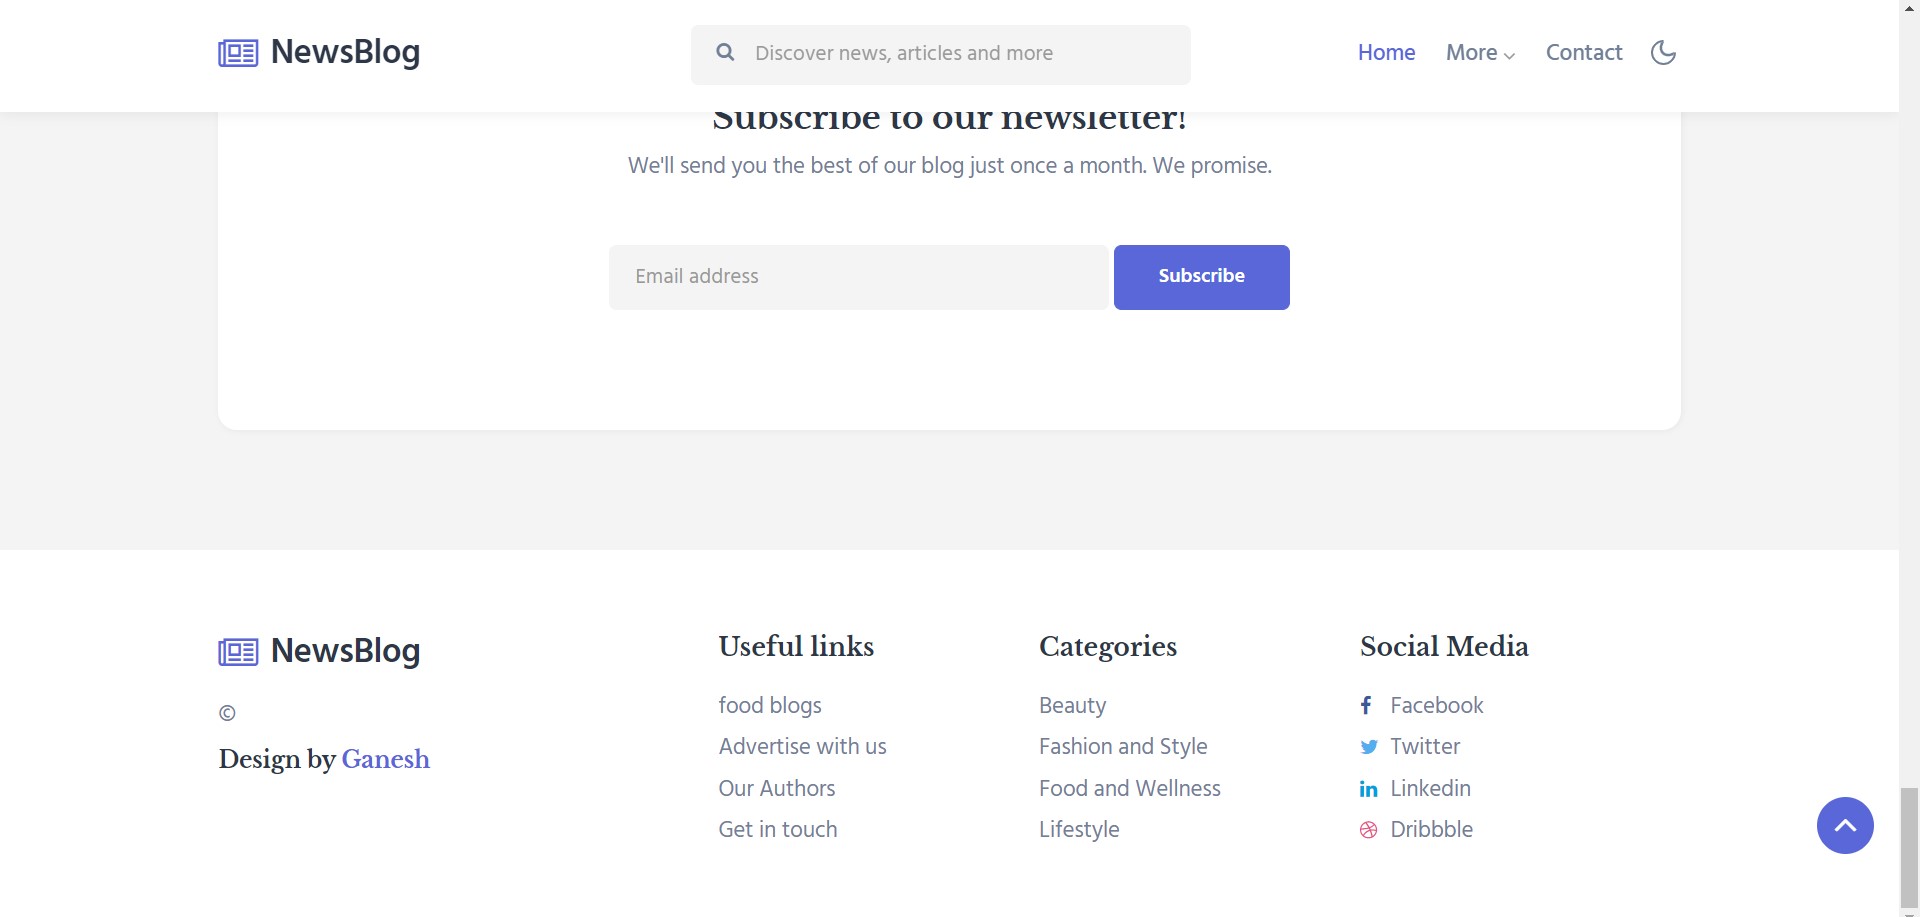Click the Facebook icon in Social Media
The image size is (1920, 917).
click(1366, 705)
